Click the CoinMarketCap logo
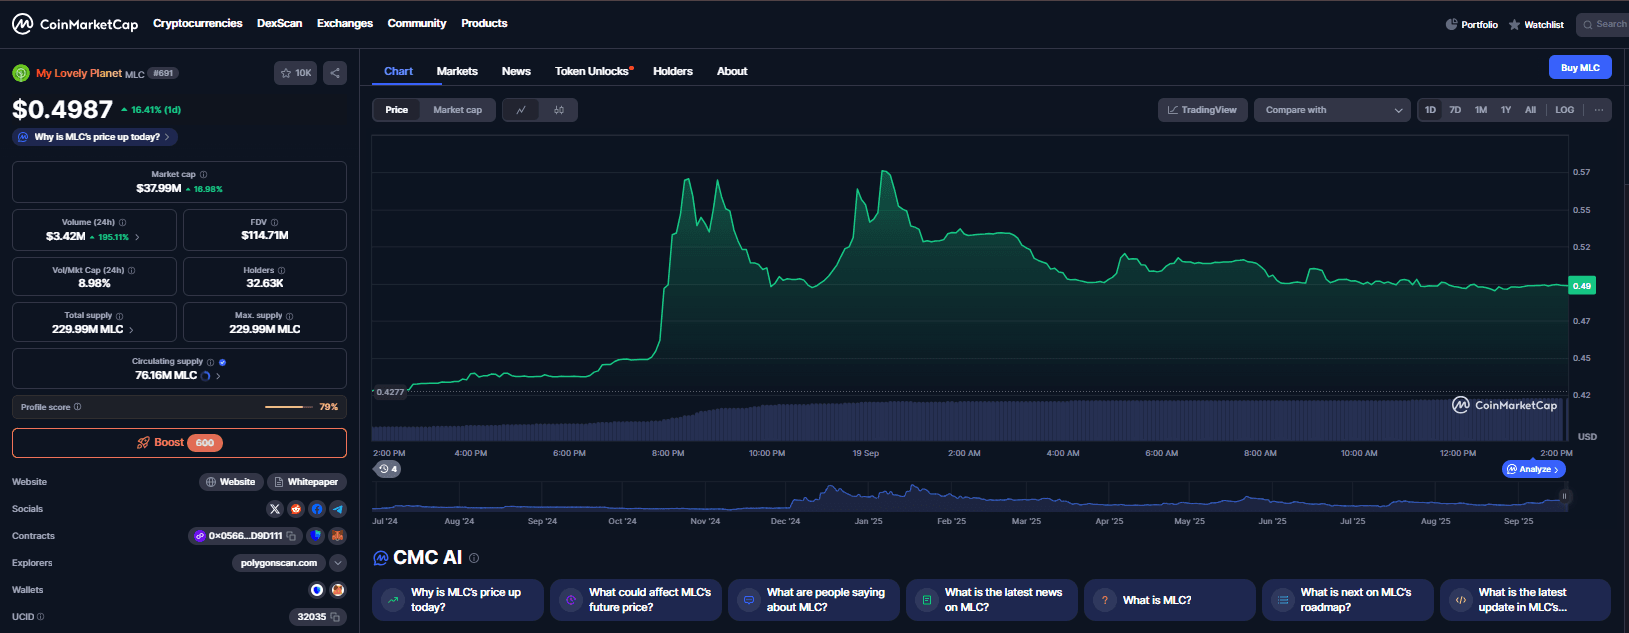 pyautogui.click(x=75, y=24)
